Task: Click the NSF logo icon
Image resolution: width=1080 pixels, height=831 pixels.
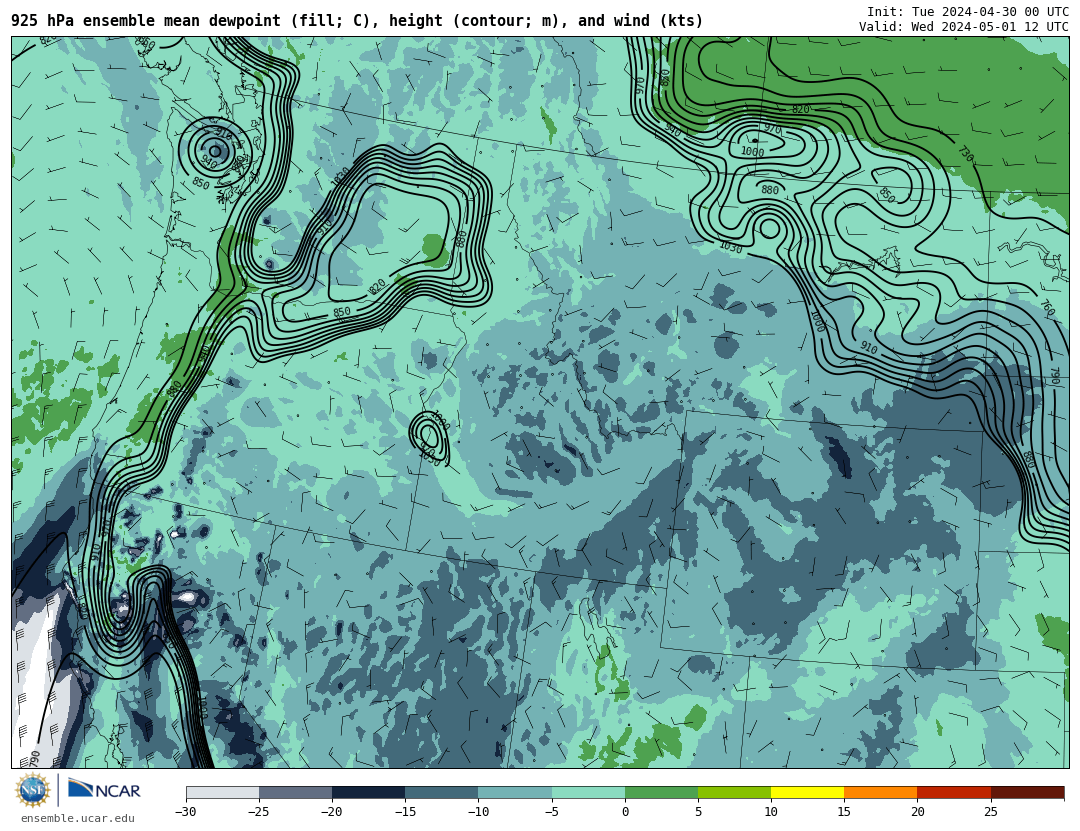Action: pyautogui.click(x=32, y=790)
